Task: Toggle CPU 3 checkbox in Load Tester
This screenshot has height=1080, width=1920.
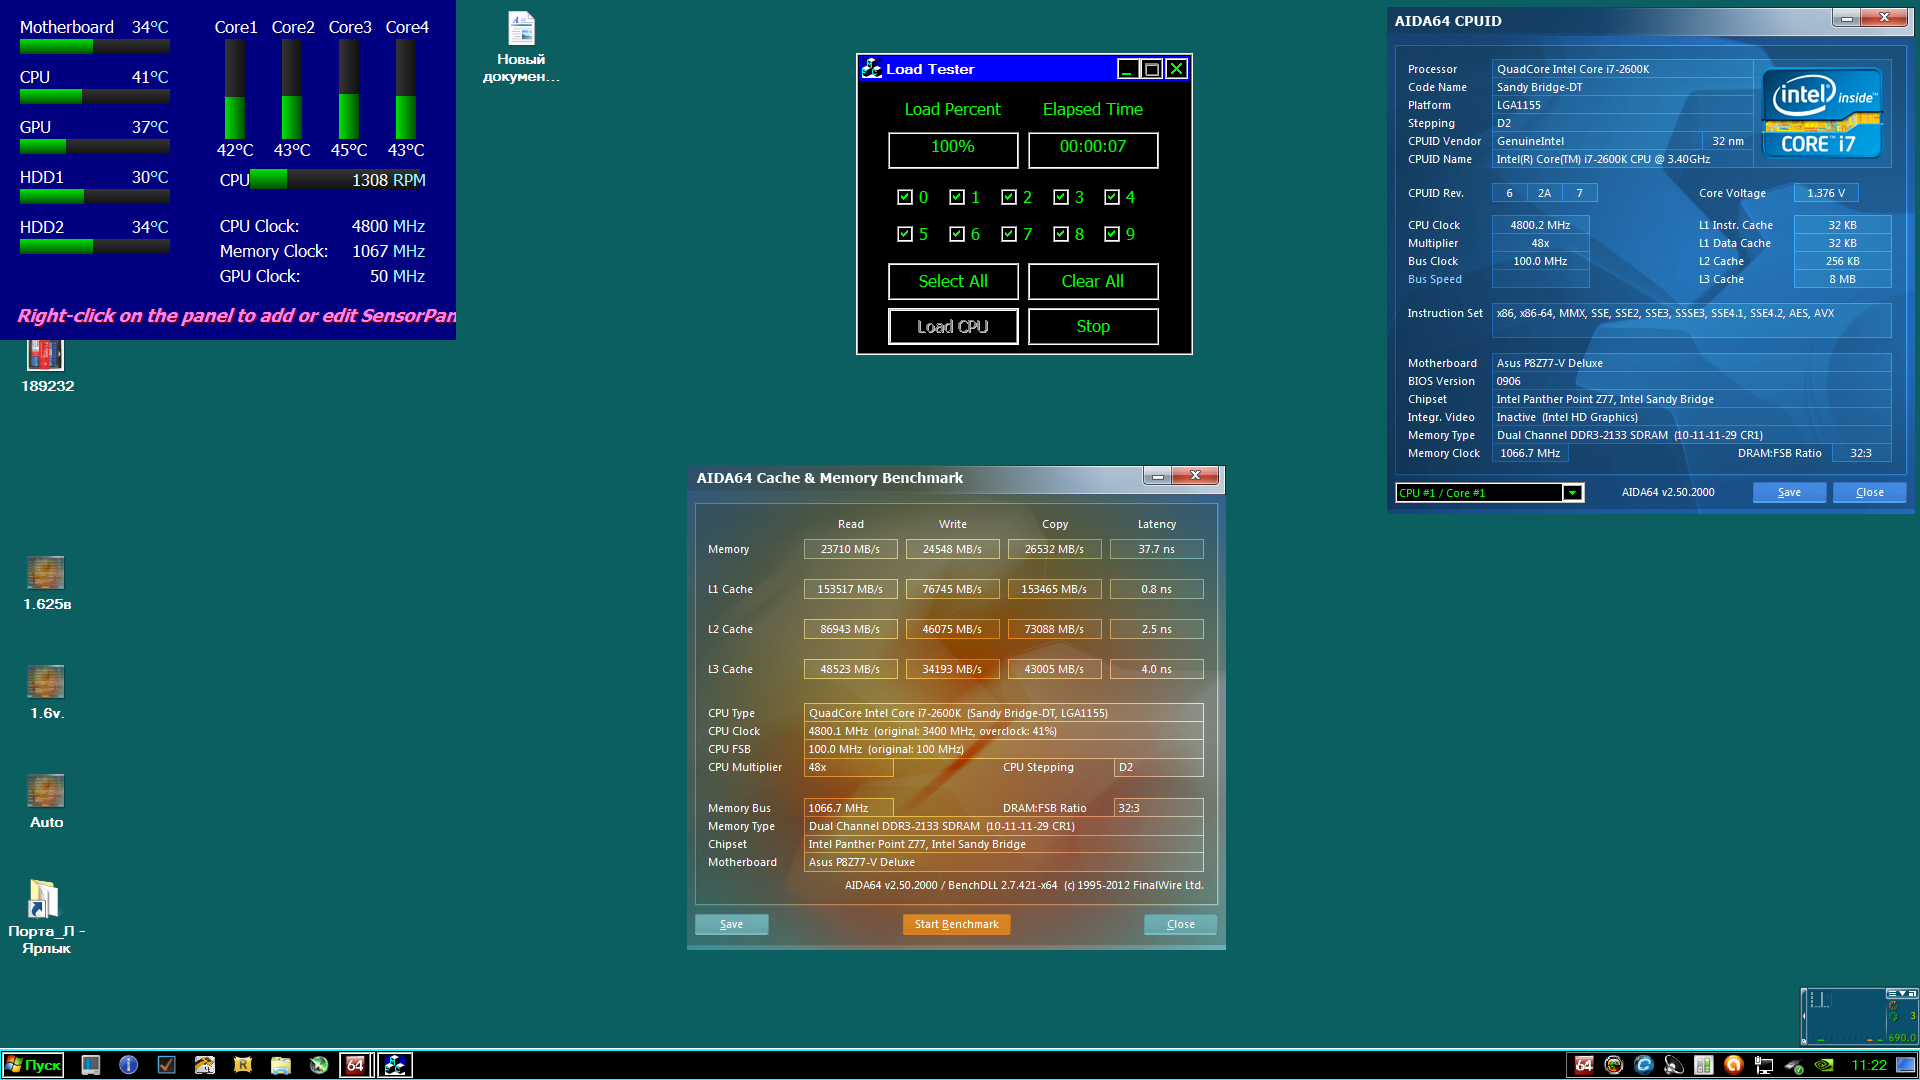Action: (x=1060, y=197)
